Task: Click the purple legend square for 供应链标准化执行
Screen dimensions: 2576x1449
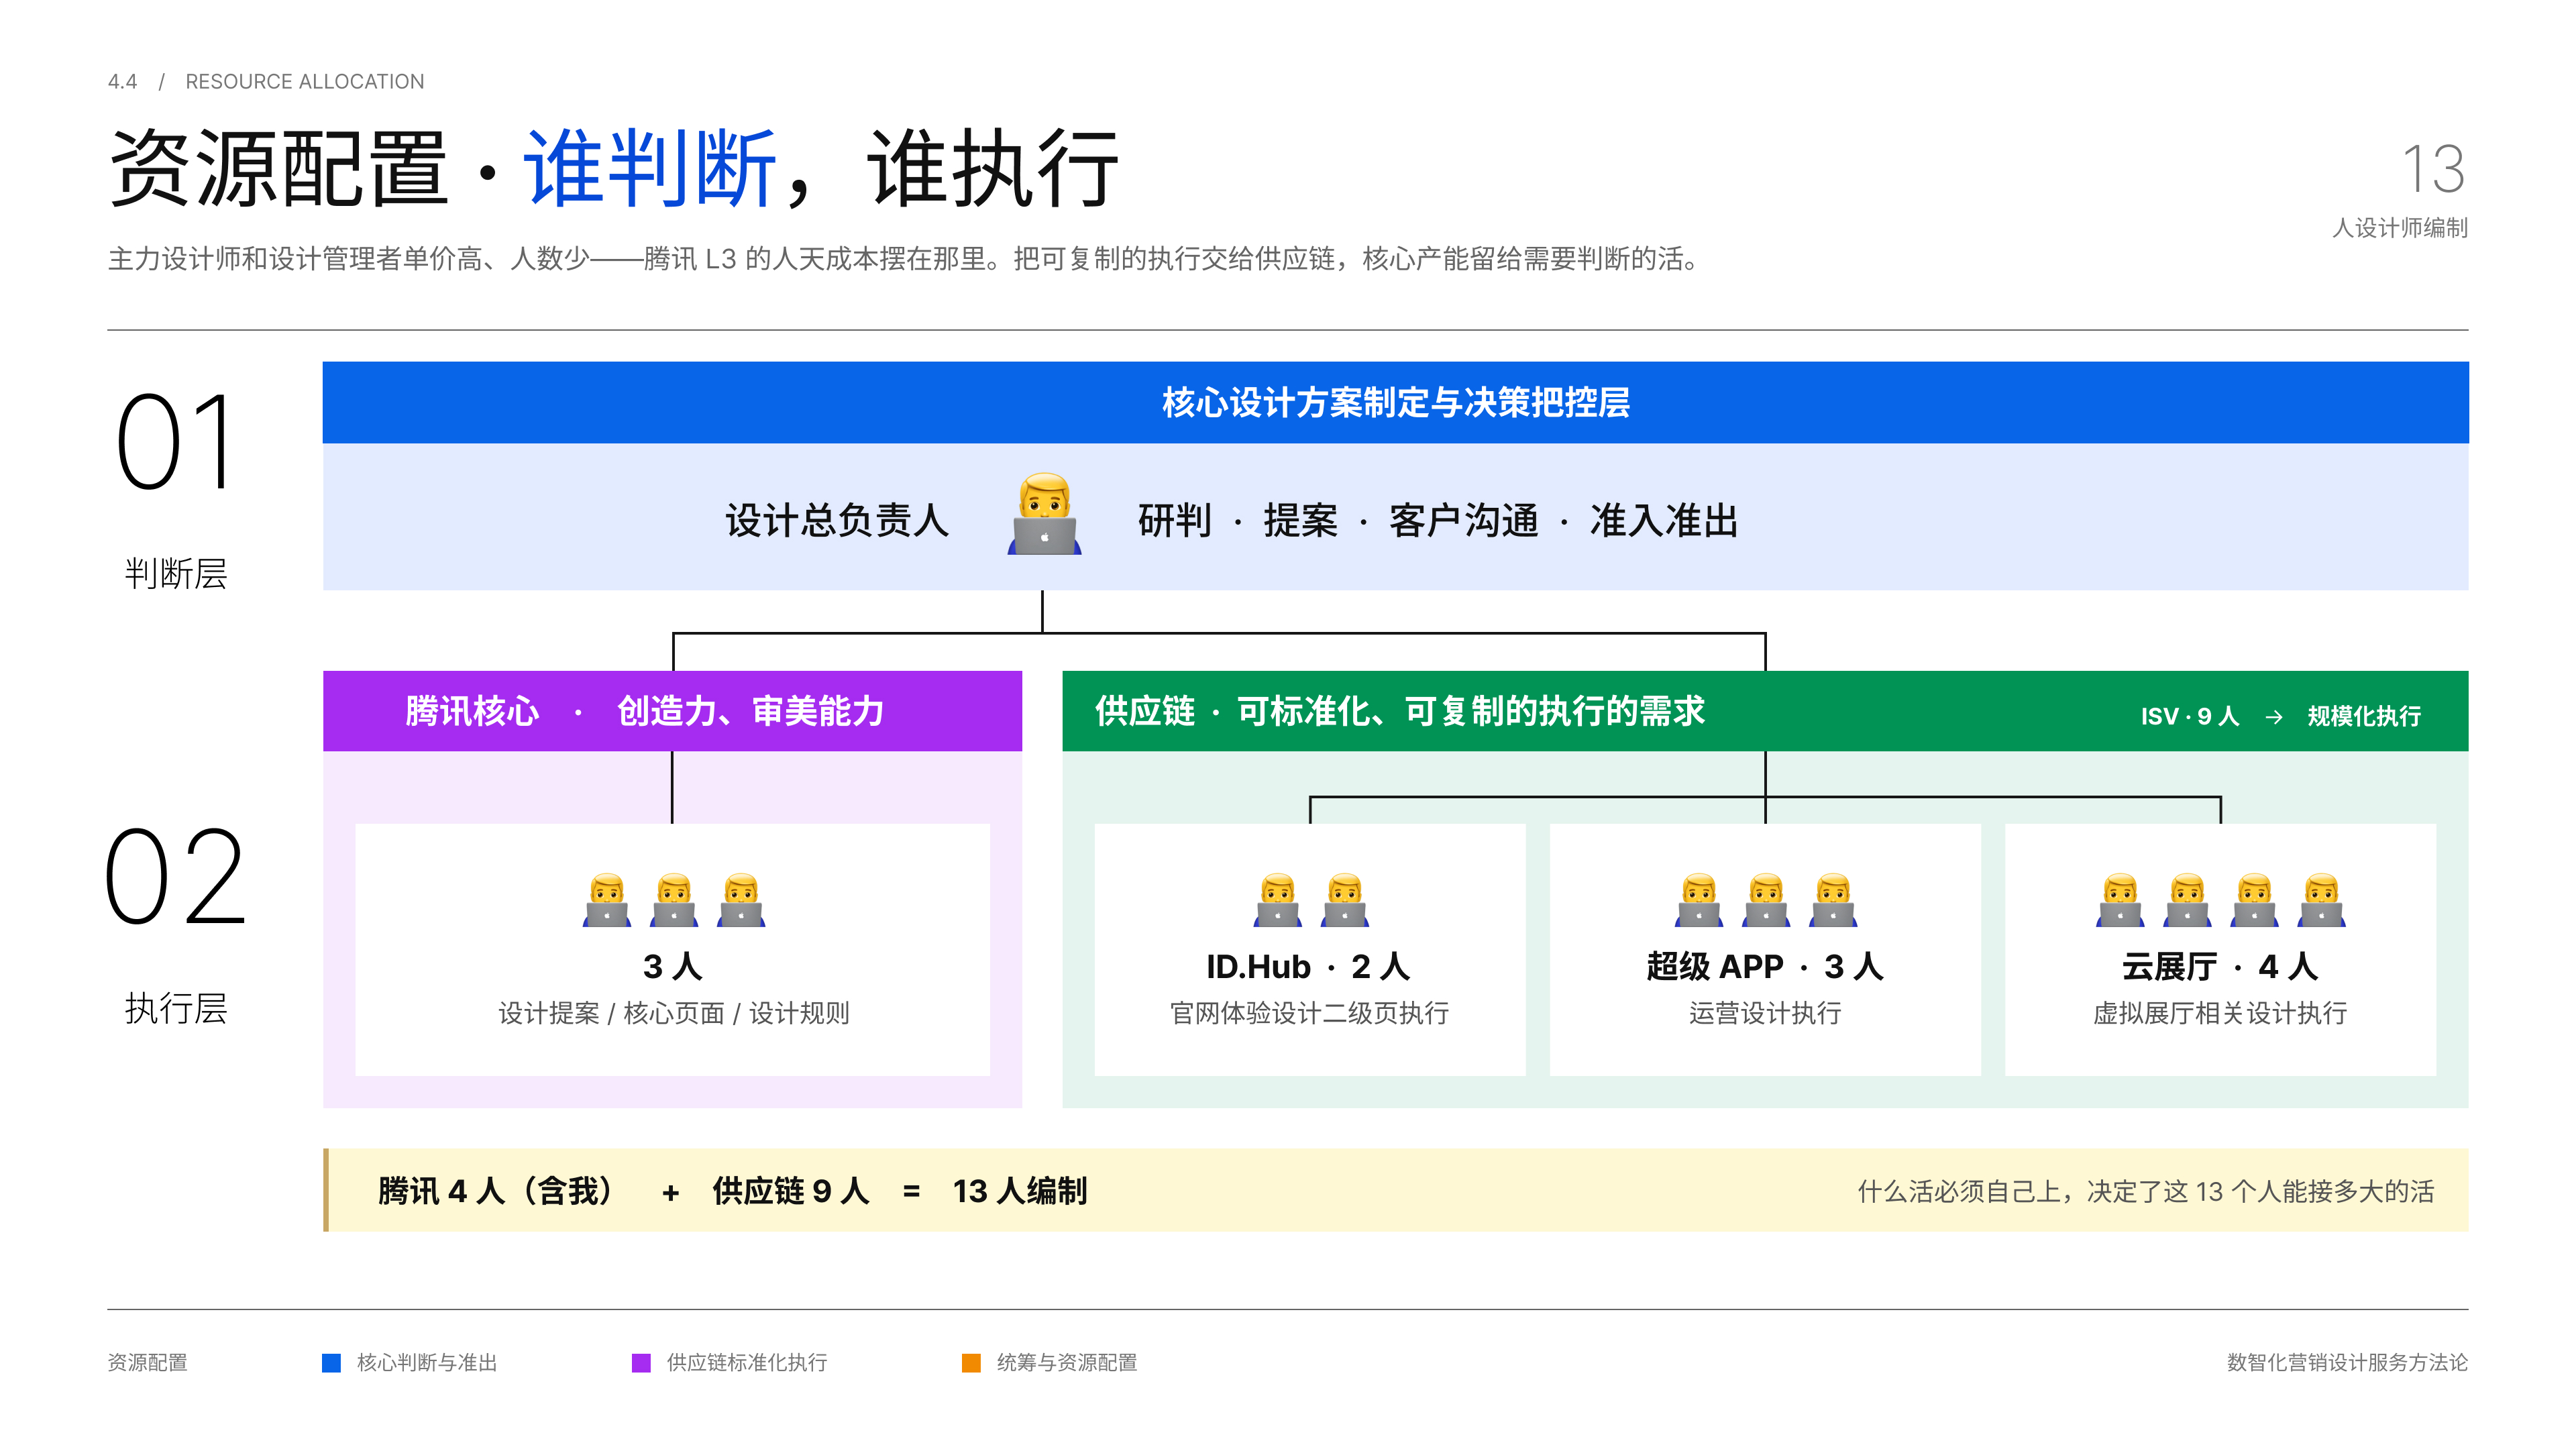Action: [x=641, y=1362]
